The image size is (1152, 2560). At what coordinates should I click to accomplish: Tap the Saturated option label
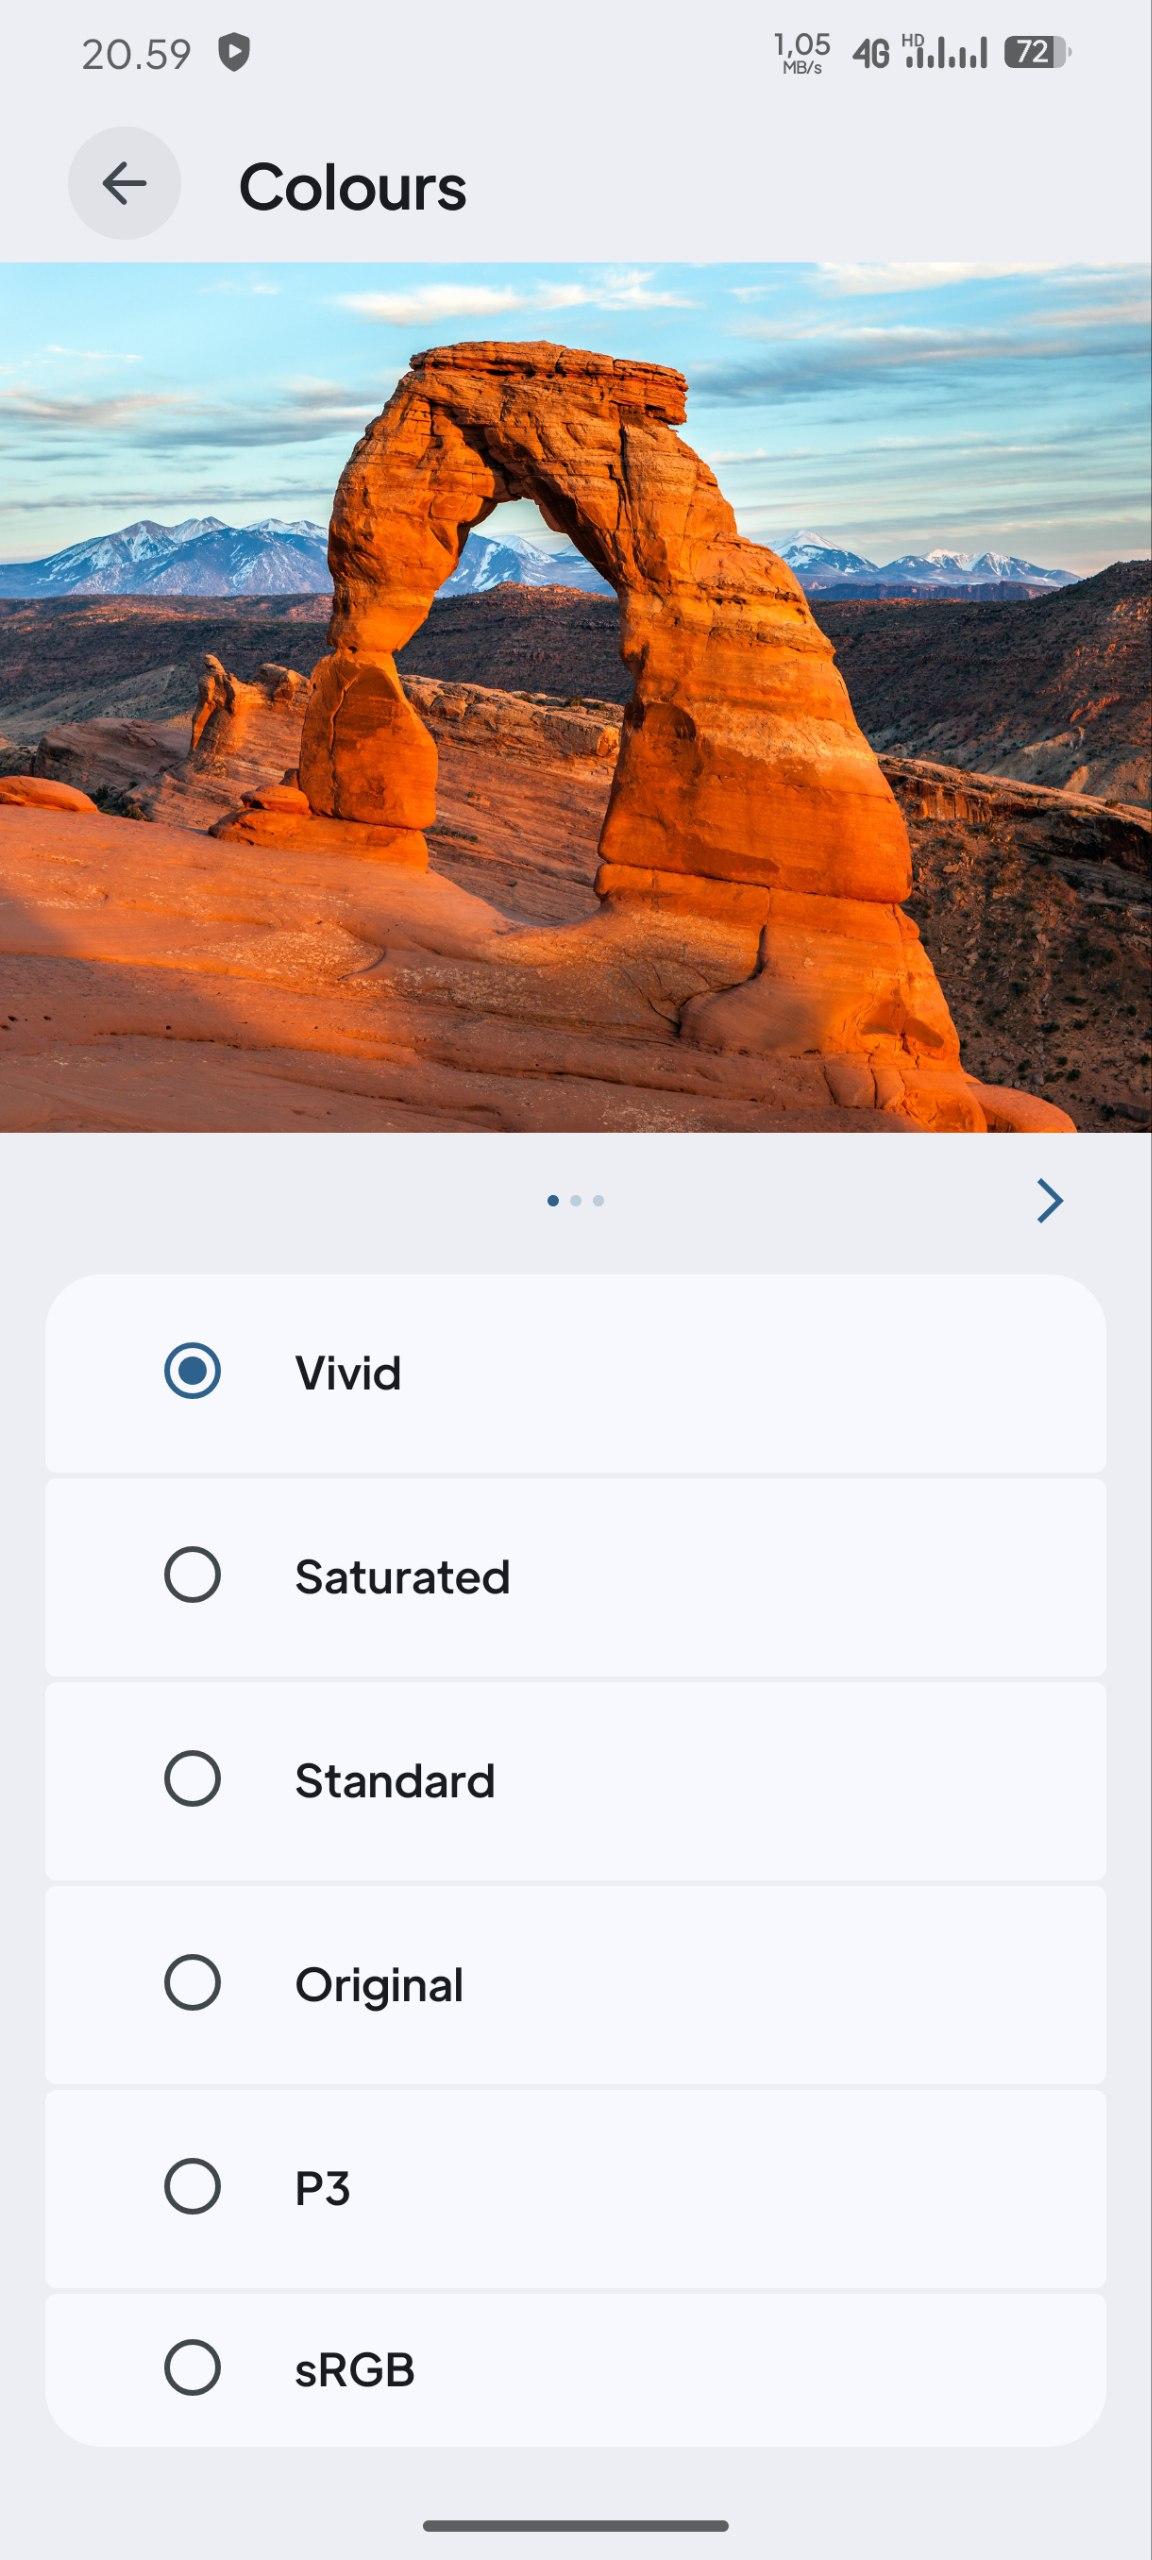click(x=402, y=1577)
